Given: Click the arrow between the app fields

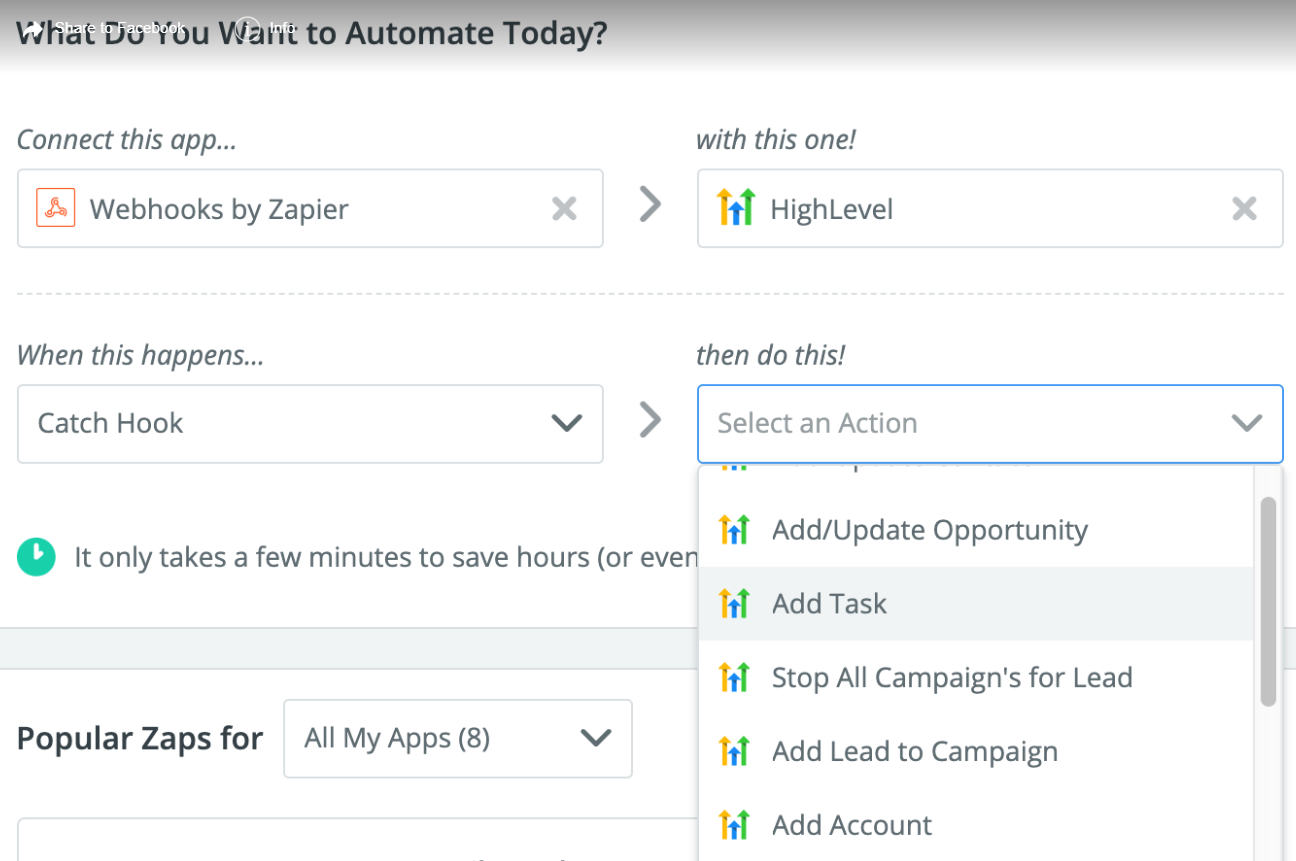Looking at the screenshot, I should 651,205.
